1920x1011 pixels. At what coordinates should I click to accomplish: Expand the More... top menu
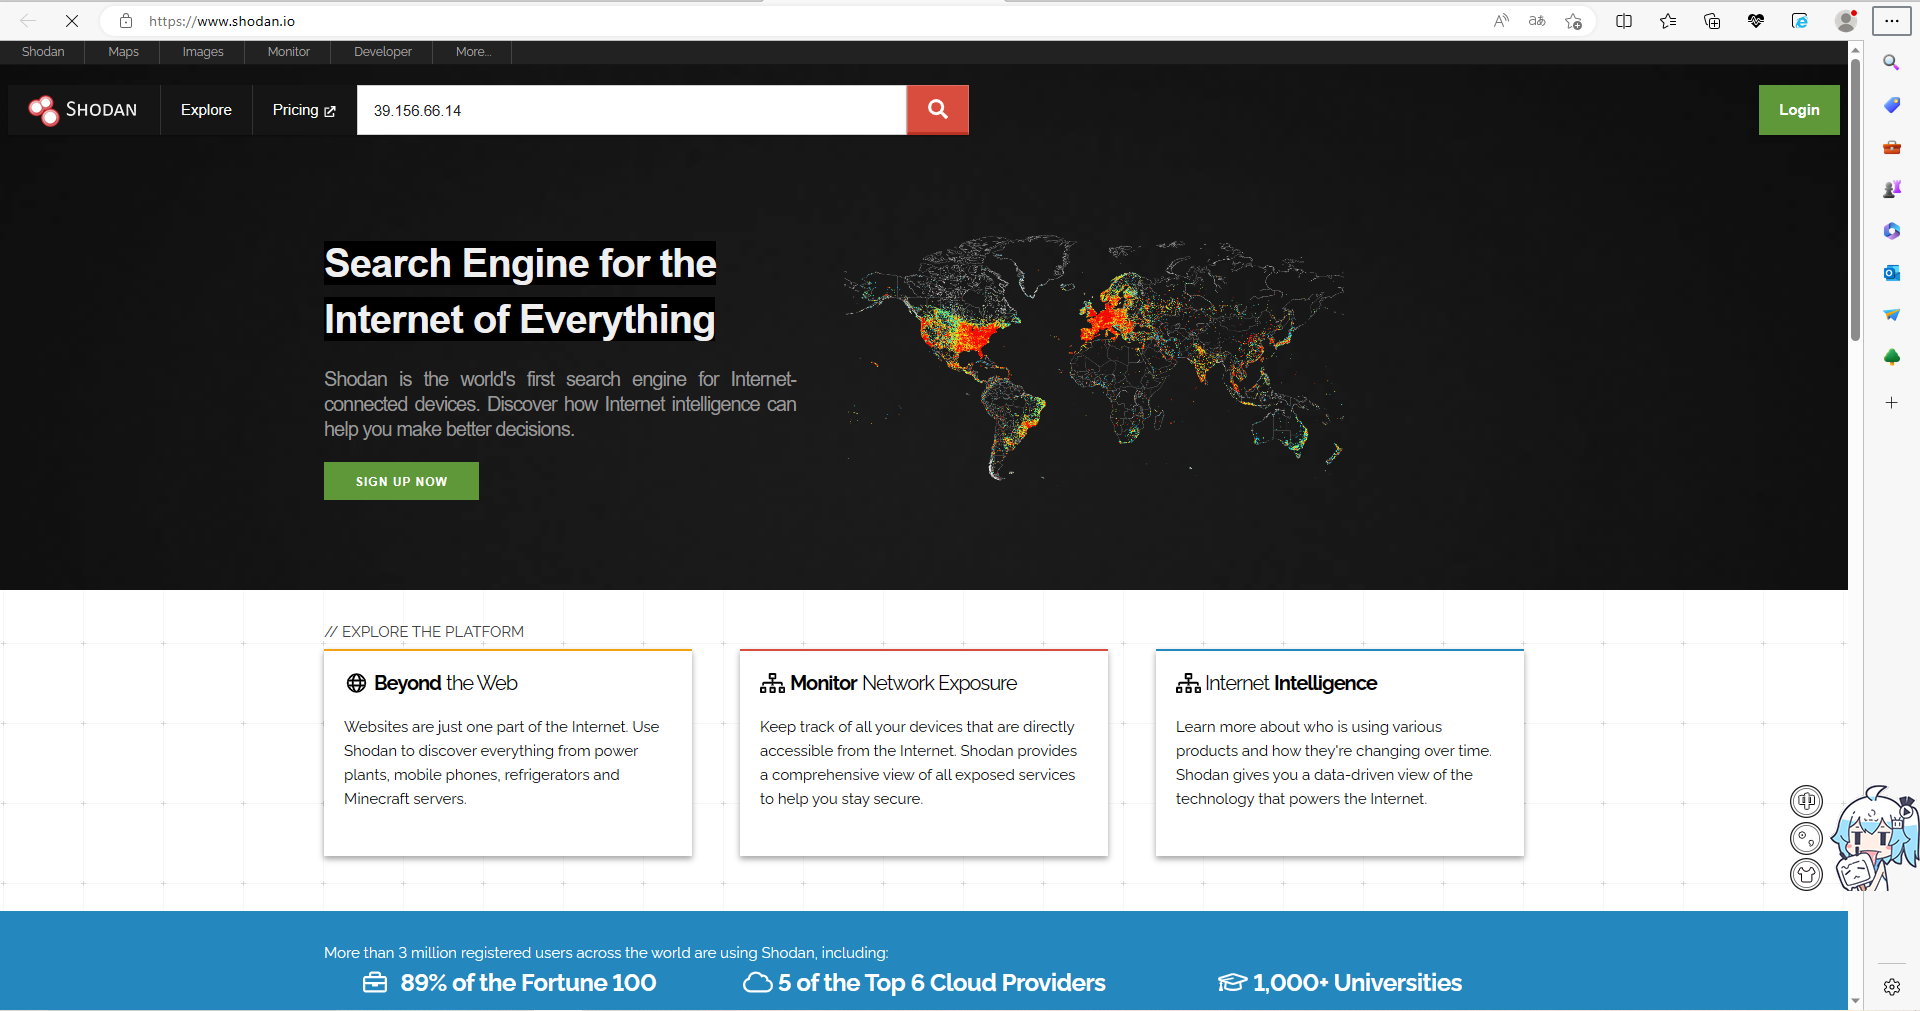[473, 52]
